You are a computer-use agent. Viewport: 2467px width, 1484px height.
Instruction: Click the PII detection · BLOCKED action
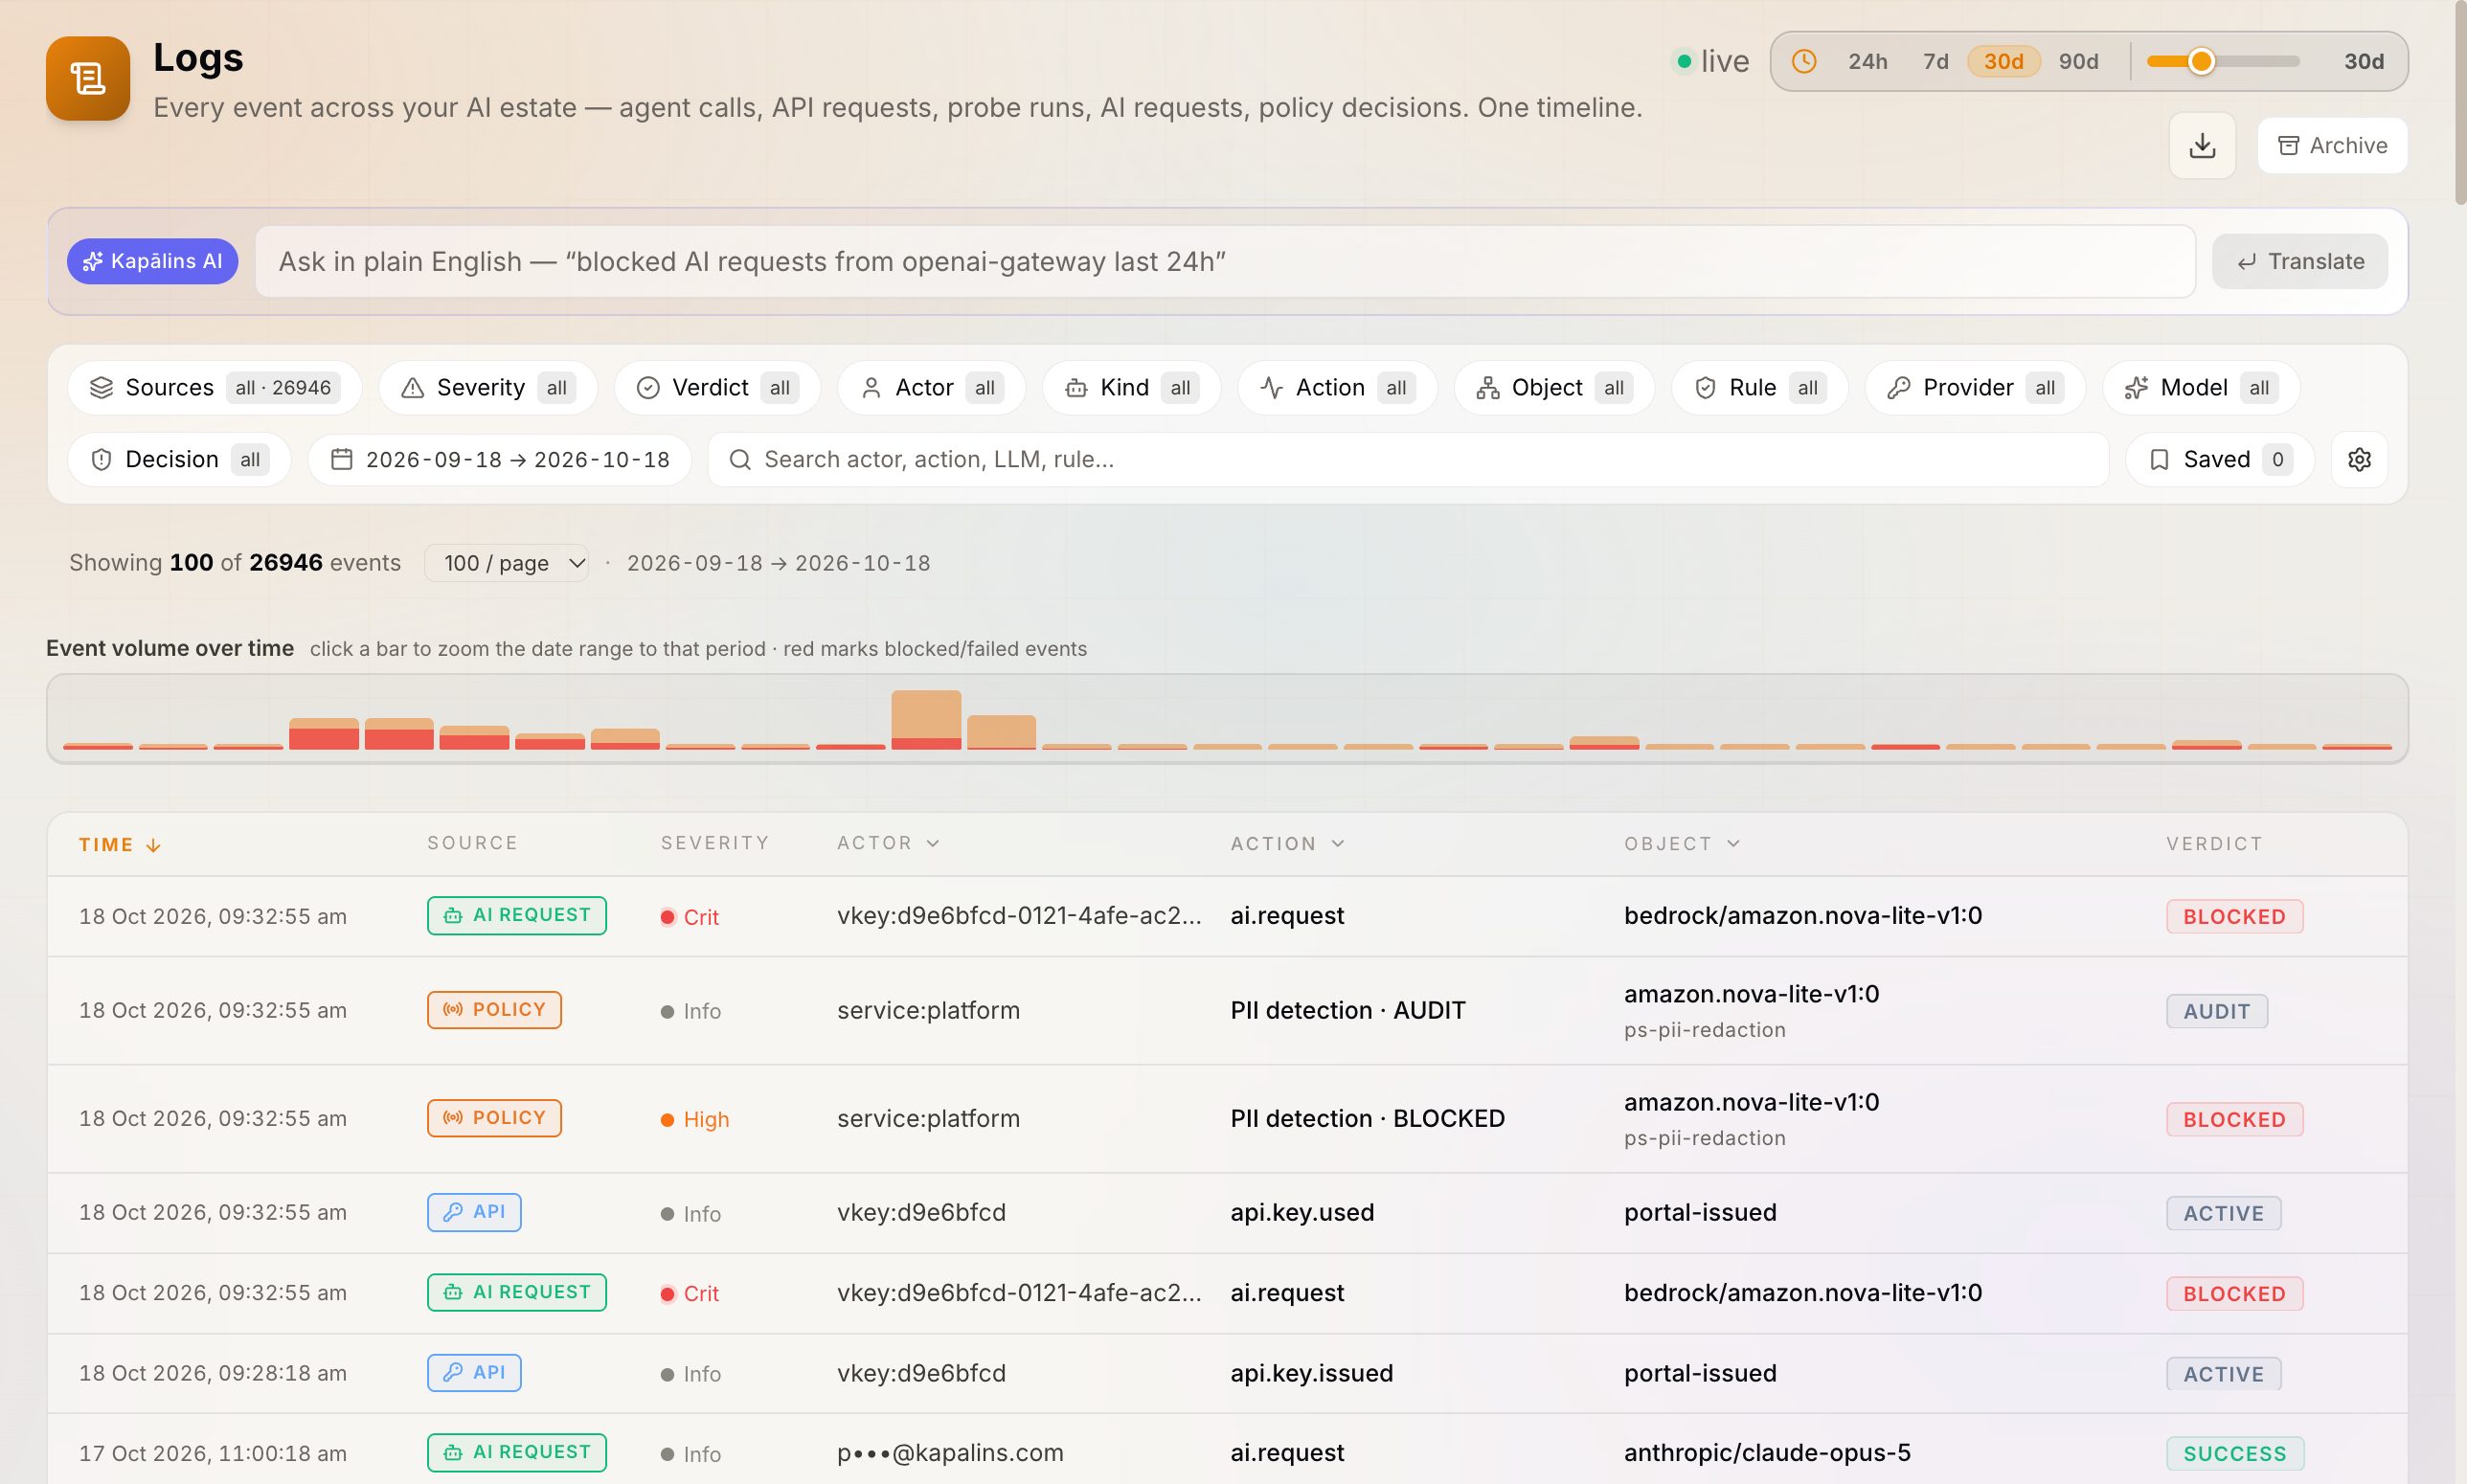[1367, 1118]
